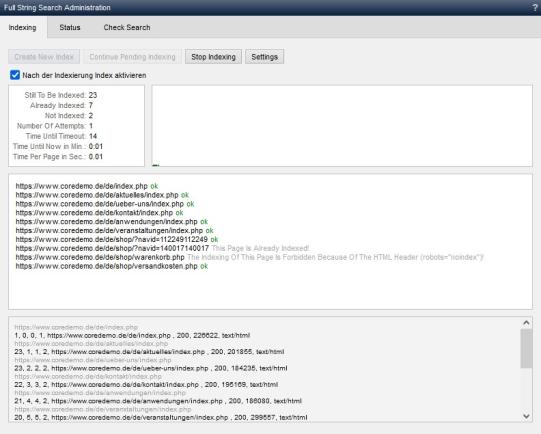The image size is (541, 434).
Task: Click log entry '23, 2, 2, 2' for ueber-uns
Action: (151, 368)
